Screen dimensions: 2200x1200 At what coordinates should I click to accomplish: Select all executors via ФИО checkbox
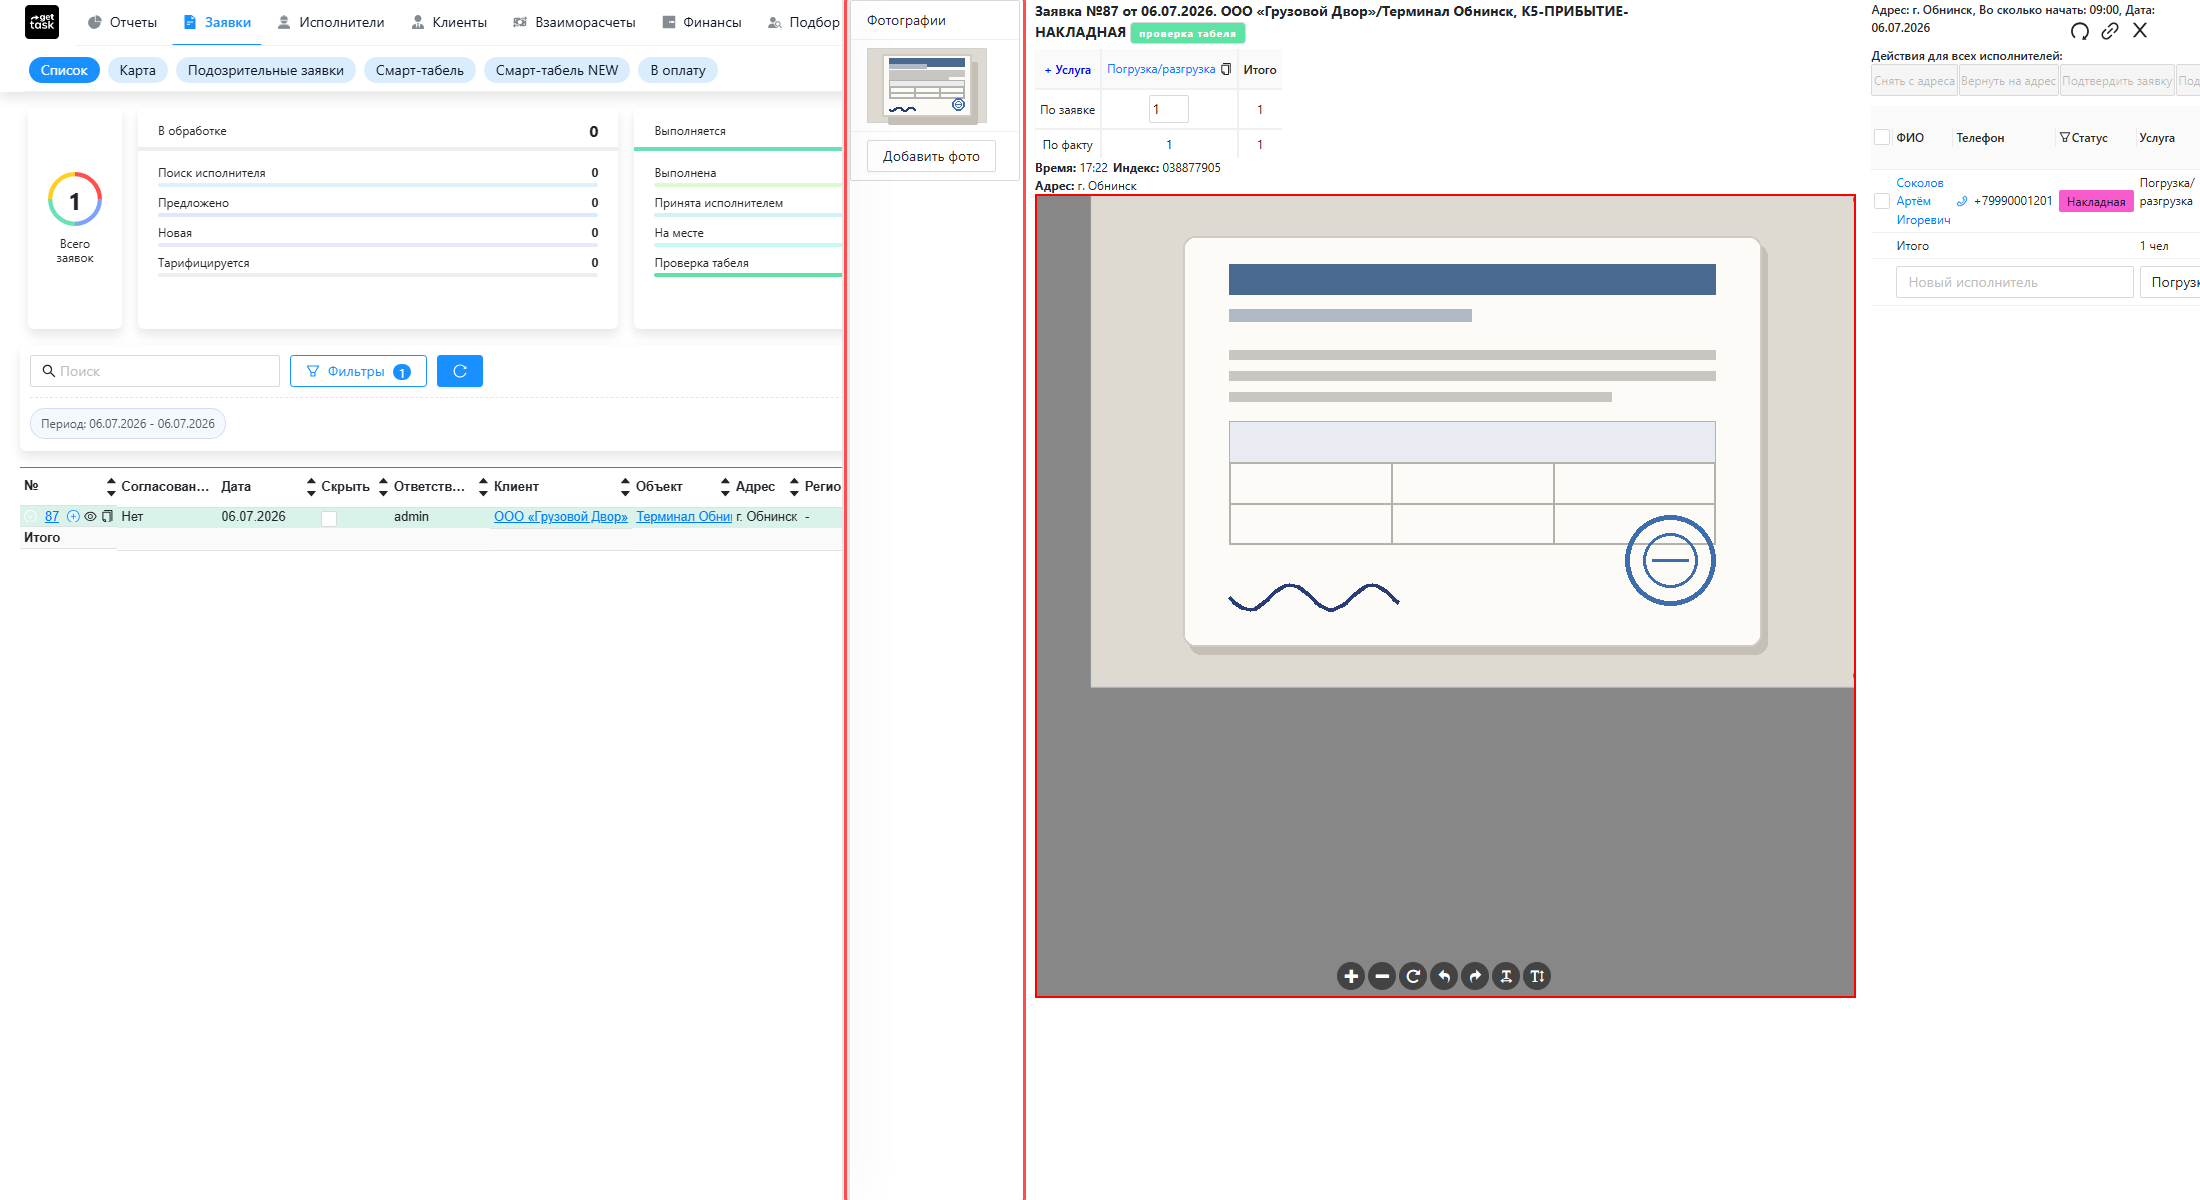click(1882, 138)
